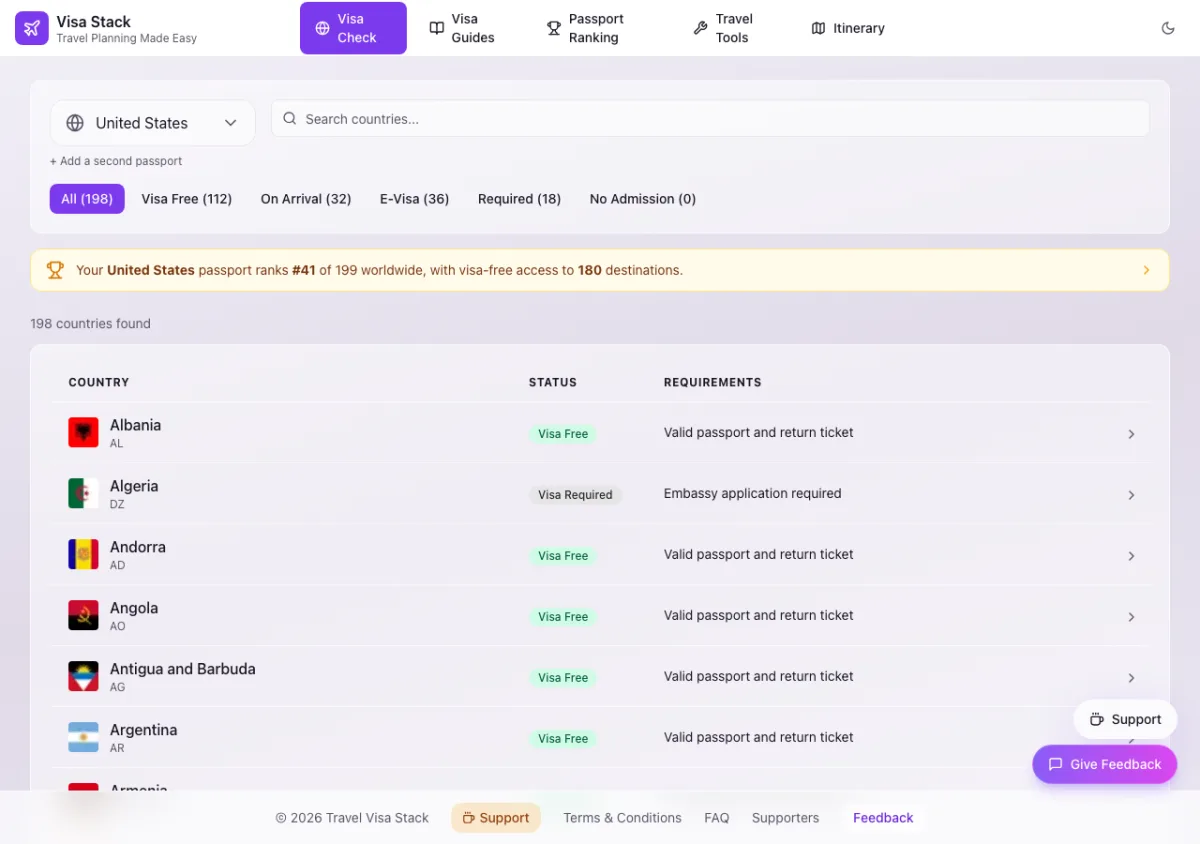Toggle dark mode with the moon icon
This screenshot has width=1200, height=844.
1168,28
